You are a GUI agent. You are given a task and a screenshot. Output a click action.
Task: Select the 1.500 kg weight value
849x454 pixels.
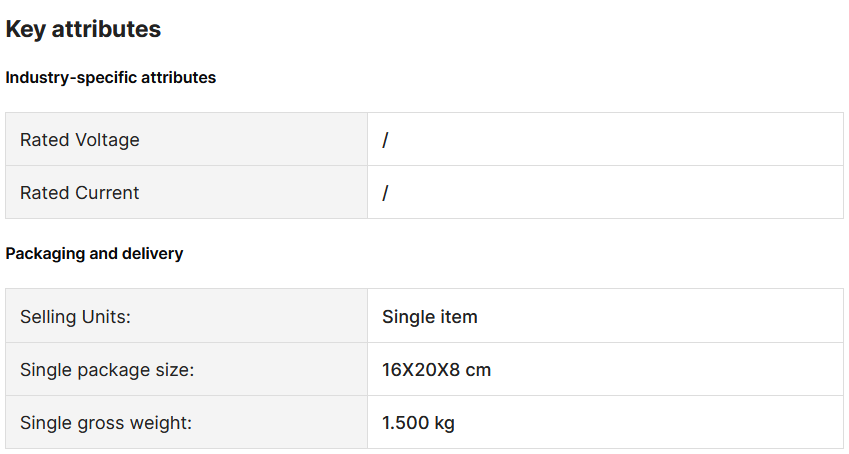point(419,423)
